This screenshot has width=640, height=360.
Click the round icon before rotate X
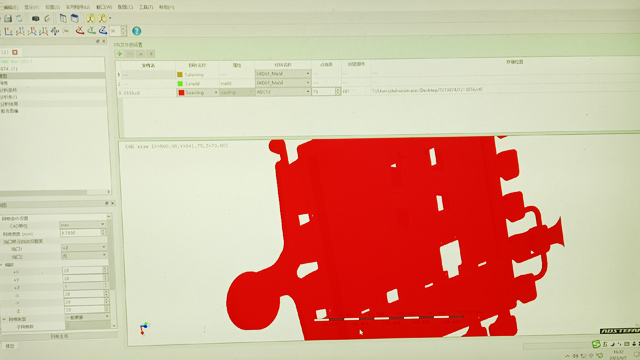point(66,31)
